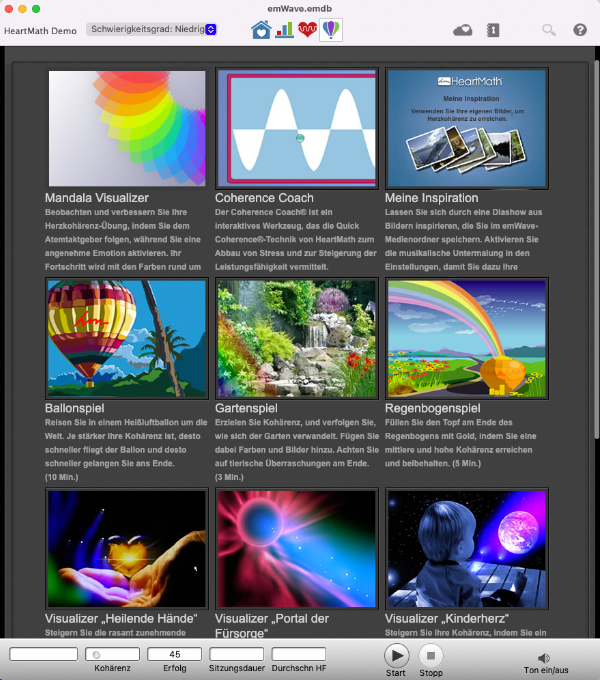Image resolution: width=600 pixels, height=680 pixels.
Task: Open the home view house icon
Action: [x=261, y=30]
